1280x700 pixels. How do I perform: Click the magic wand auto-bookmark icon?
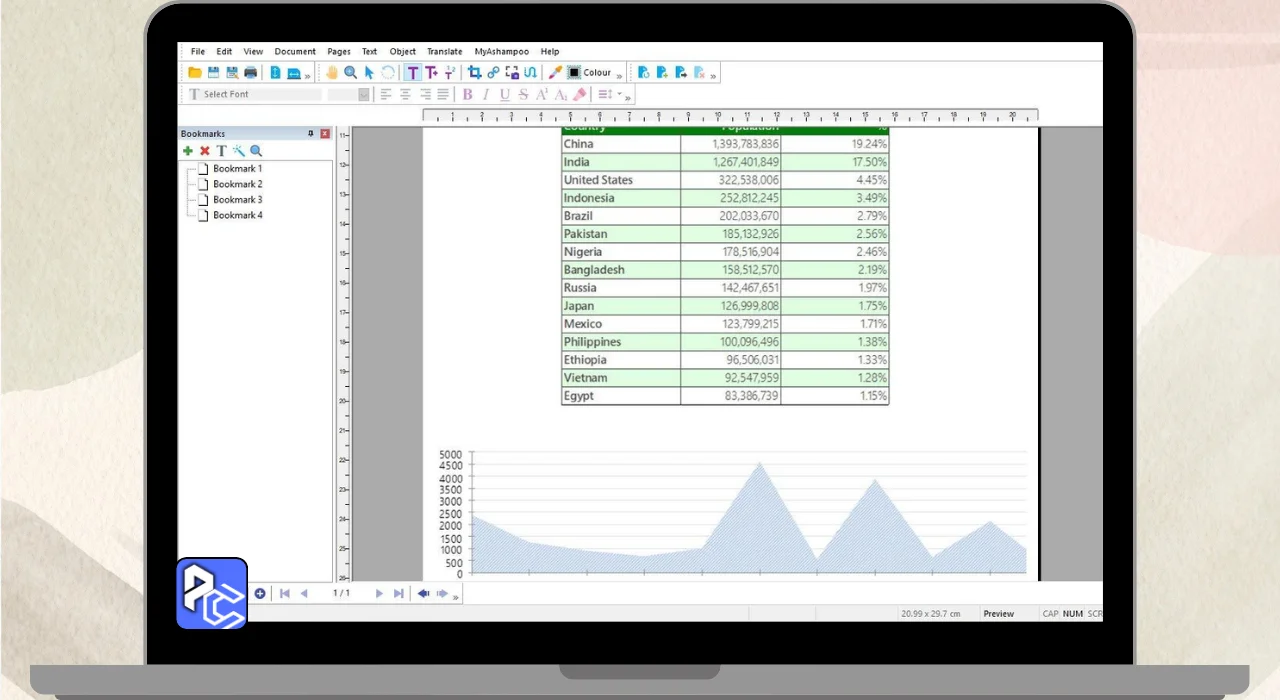[239, 151]
